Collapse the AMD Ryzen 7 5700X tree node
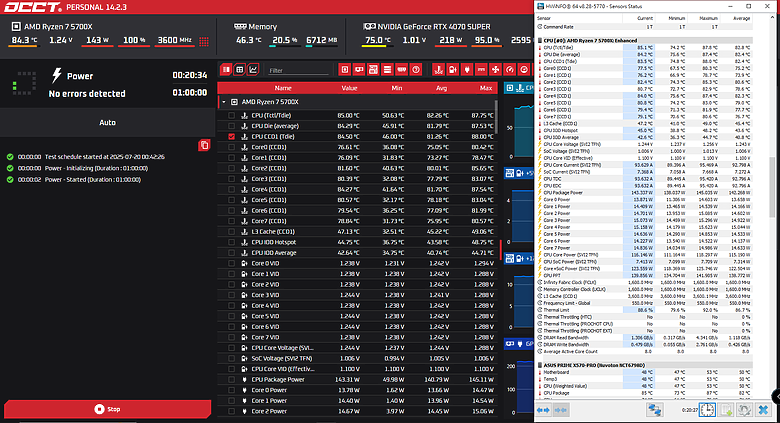 pyautogui.click(x=224, y=102)
